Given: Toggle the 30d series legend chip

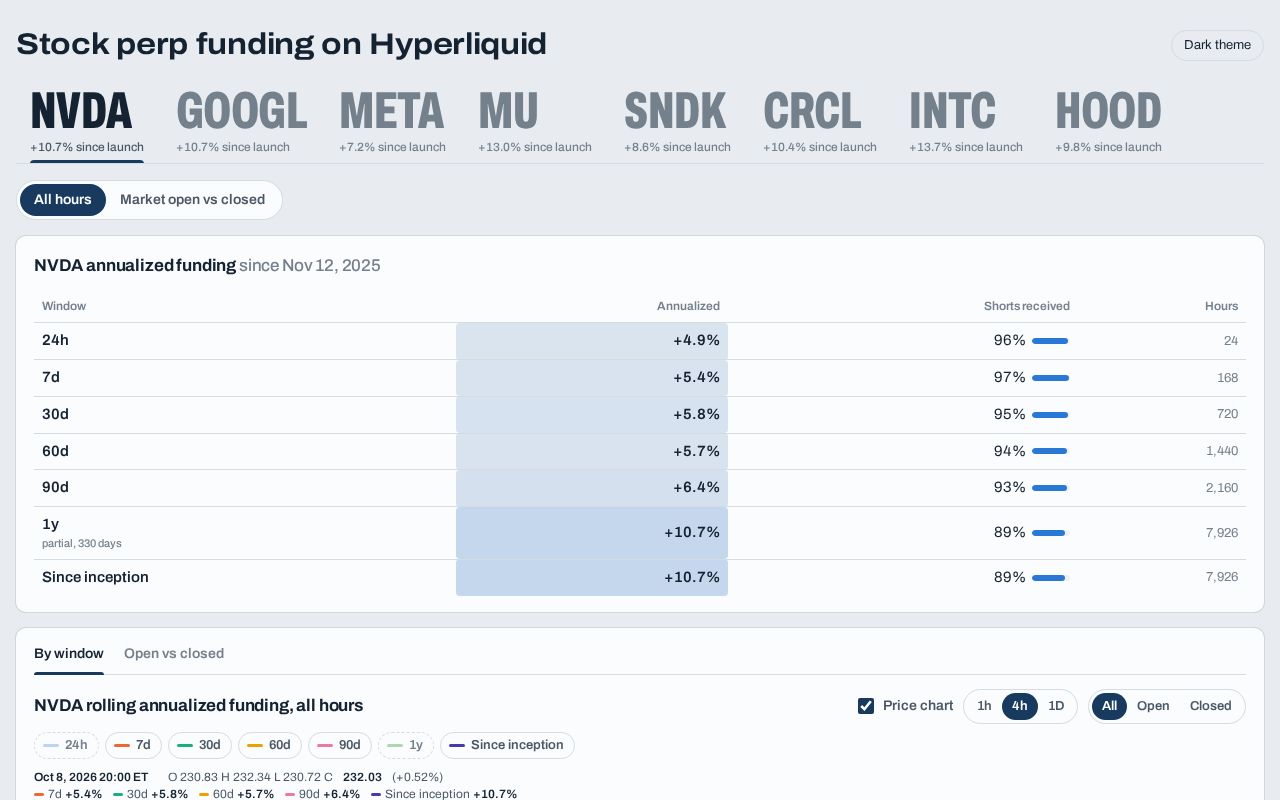Looking at the screenshot, I should (x=200, y=745).
